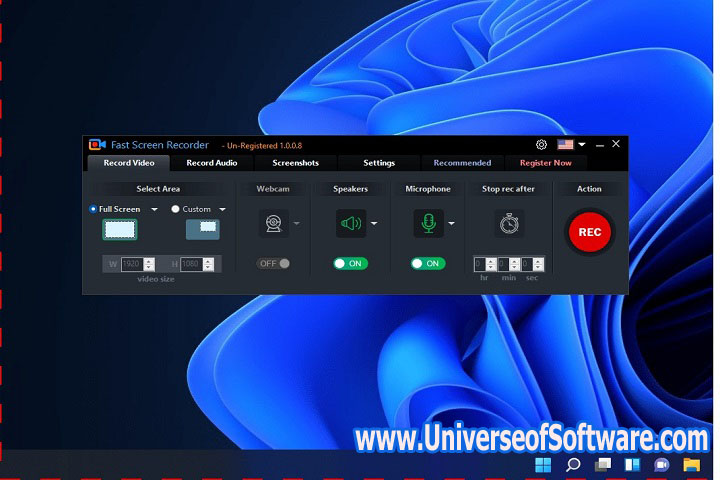
Task: Start recording with the red REC button
Action: point(590,232)
